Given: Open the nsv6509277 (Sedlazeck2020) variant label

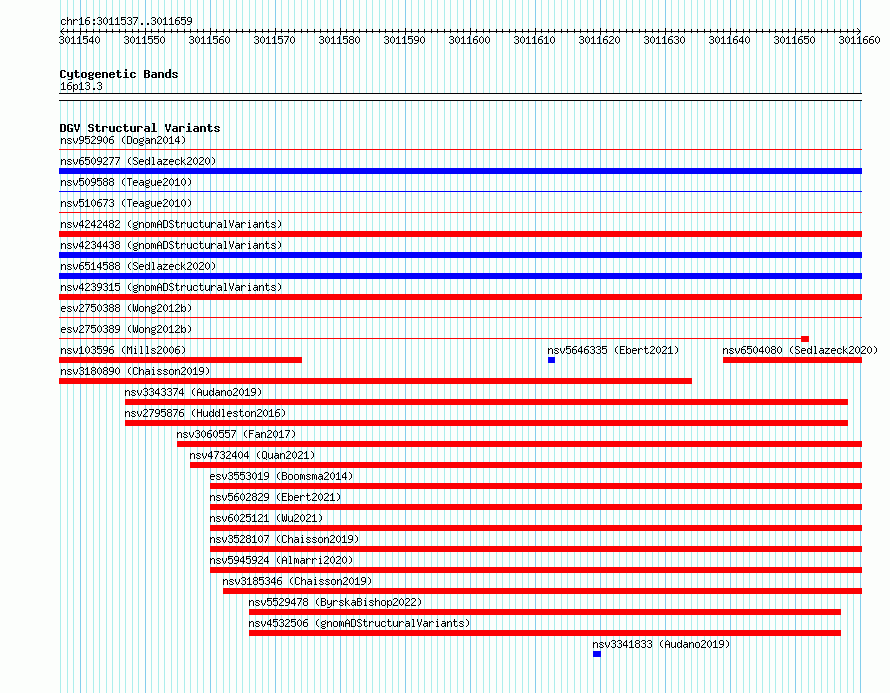Looking at the screenshot, I should [138, 161].
